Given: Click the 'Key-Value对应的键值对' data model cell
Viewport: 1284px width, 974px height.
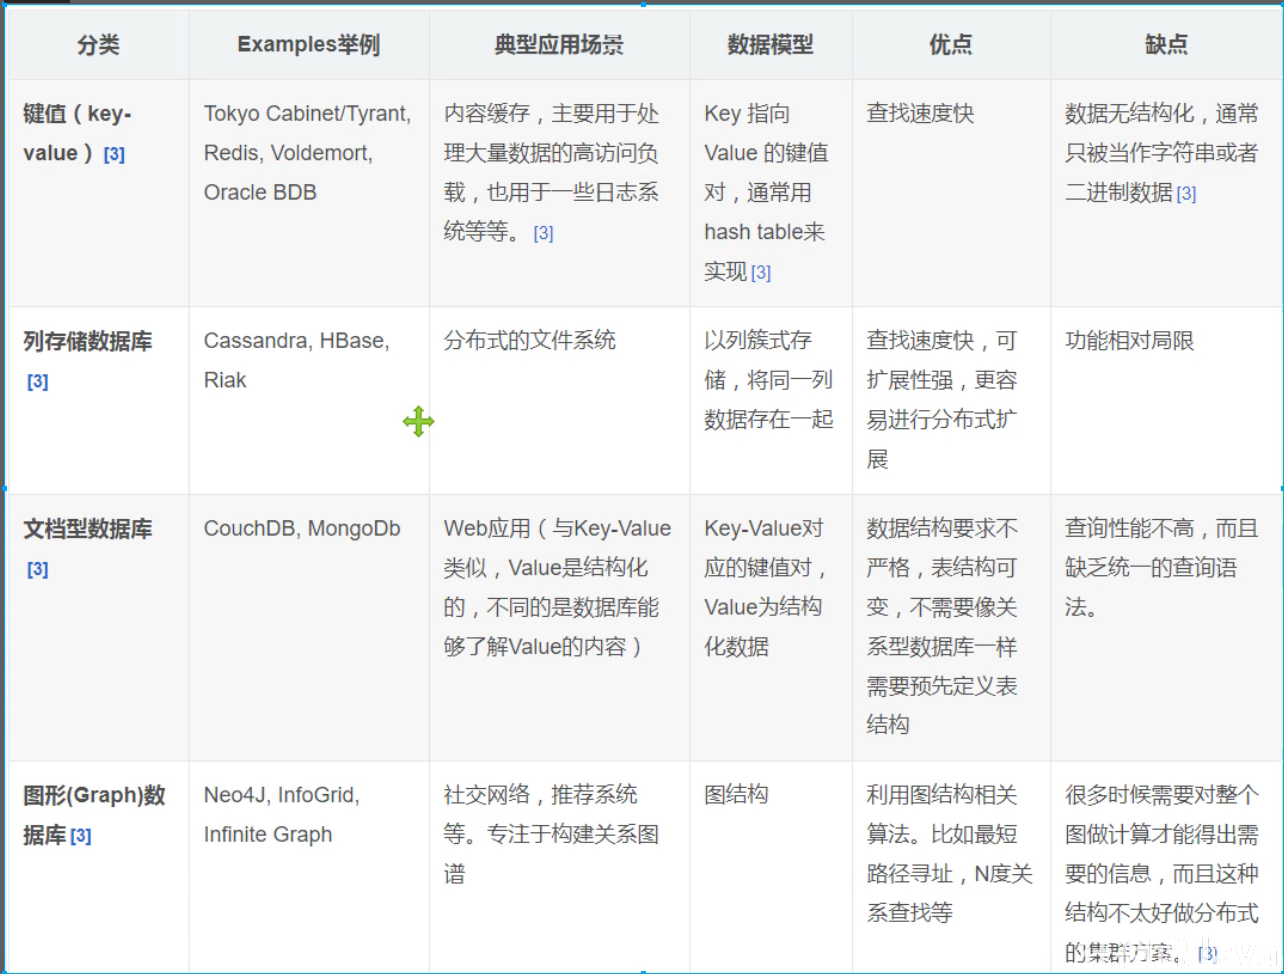Looking at the screenshot, I should click(771, 627).
